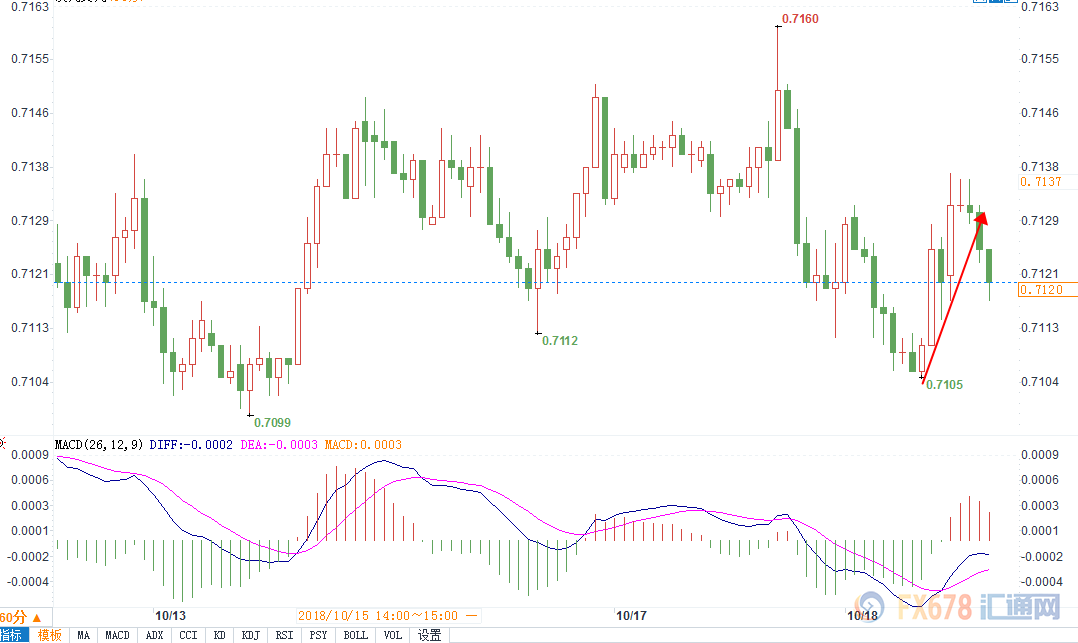Click the 0.7099 low price marker
Viewport: 1078px width, 643px height.
tap(272, 422)
